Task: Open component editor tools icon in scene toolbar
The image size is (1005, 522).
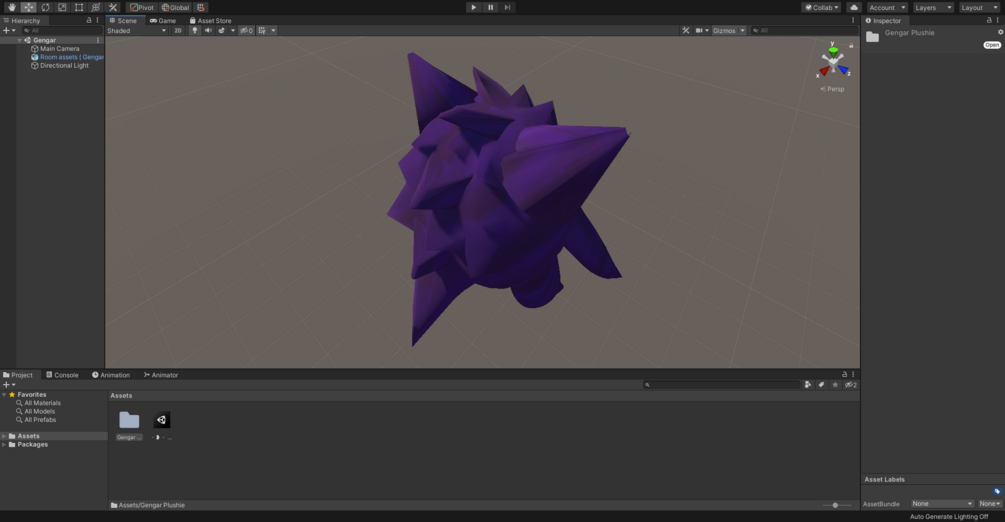Action: pyautogui.click(x=686, y=30)
